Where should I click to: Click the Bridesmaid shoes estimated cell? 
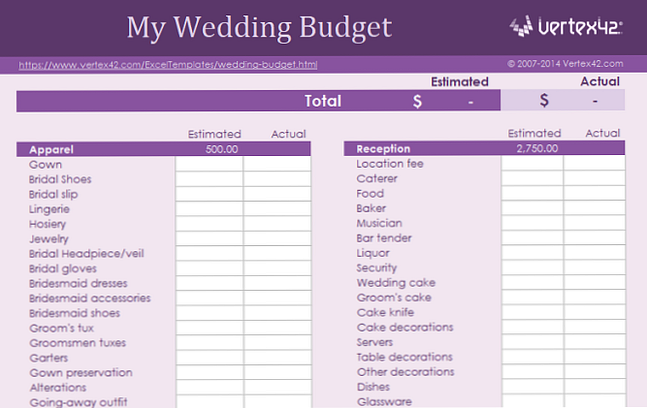(209, 313)
